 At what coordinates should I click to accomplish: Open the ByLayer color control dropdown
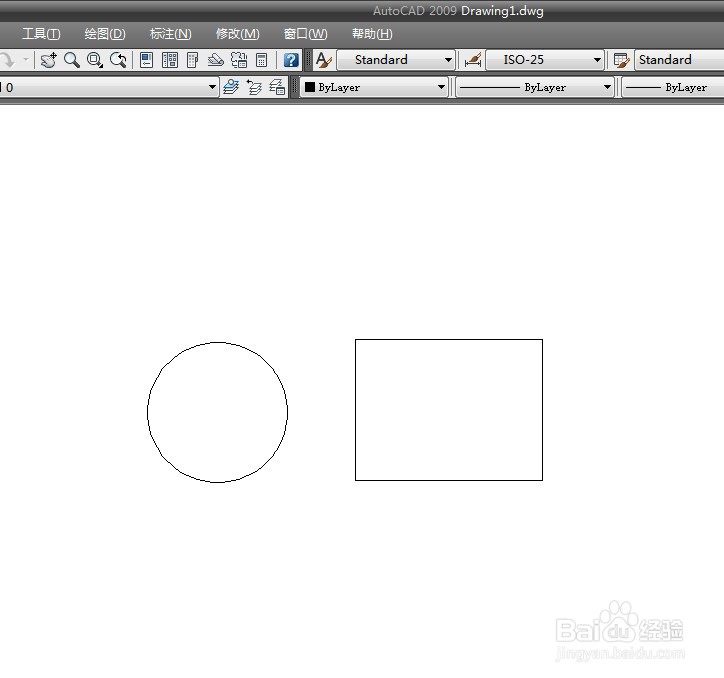coord(374,87)
